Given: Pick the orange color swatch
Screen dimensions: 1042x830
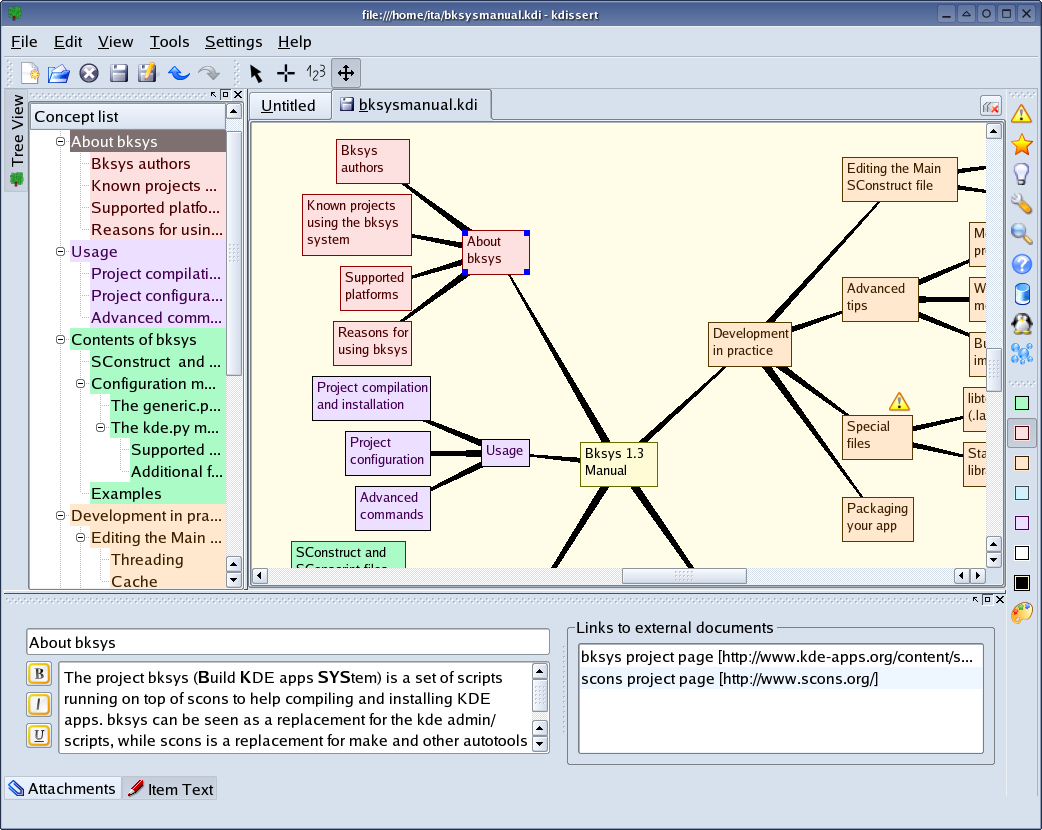Looking at the screenshot, I should [1022, 463].
